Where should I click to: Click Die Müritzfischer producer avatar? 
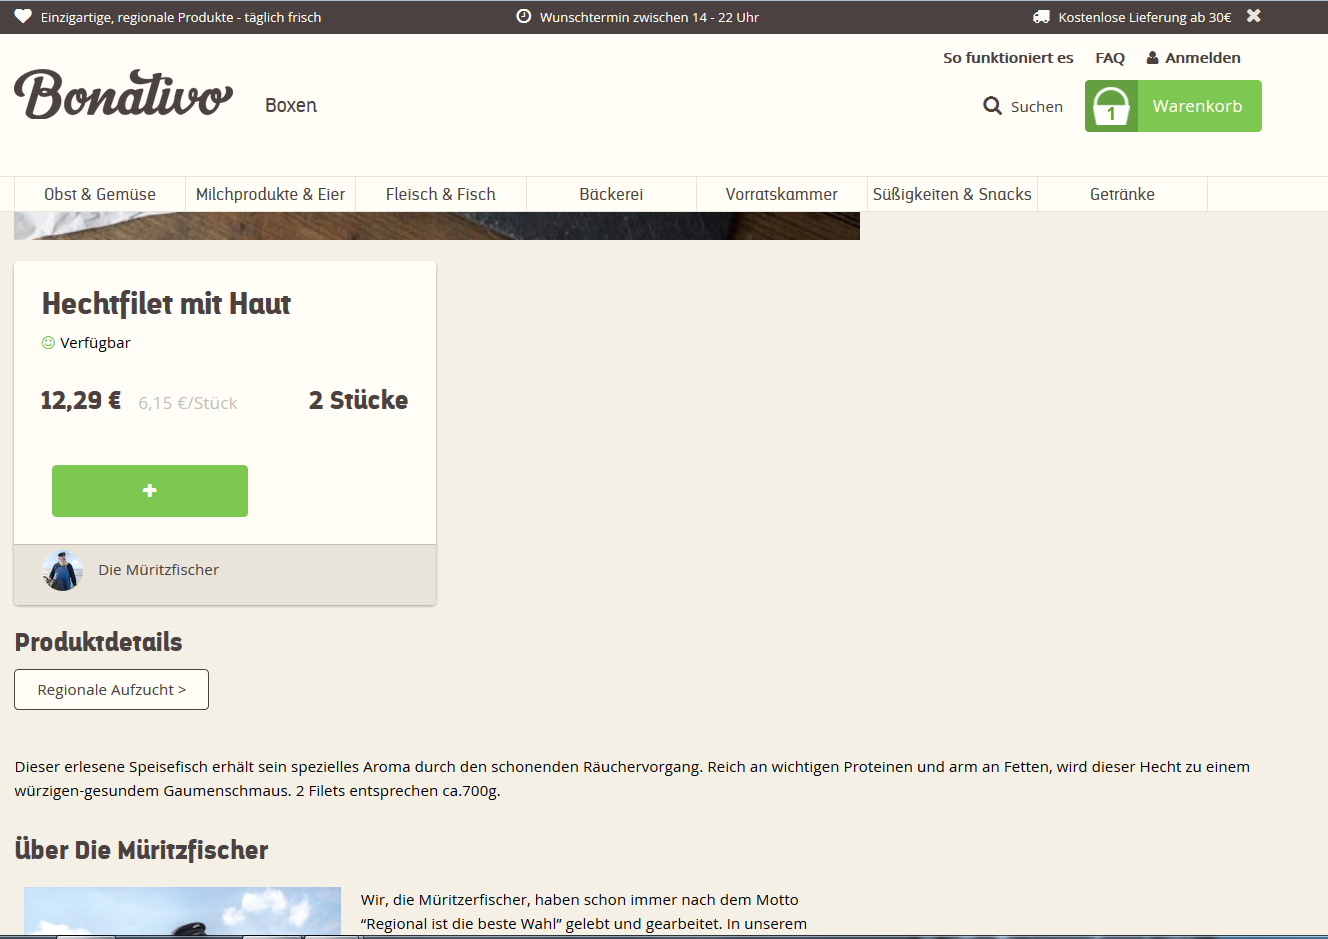[x=62, y=570]
